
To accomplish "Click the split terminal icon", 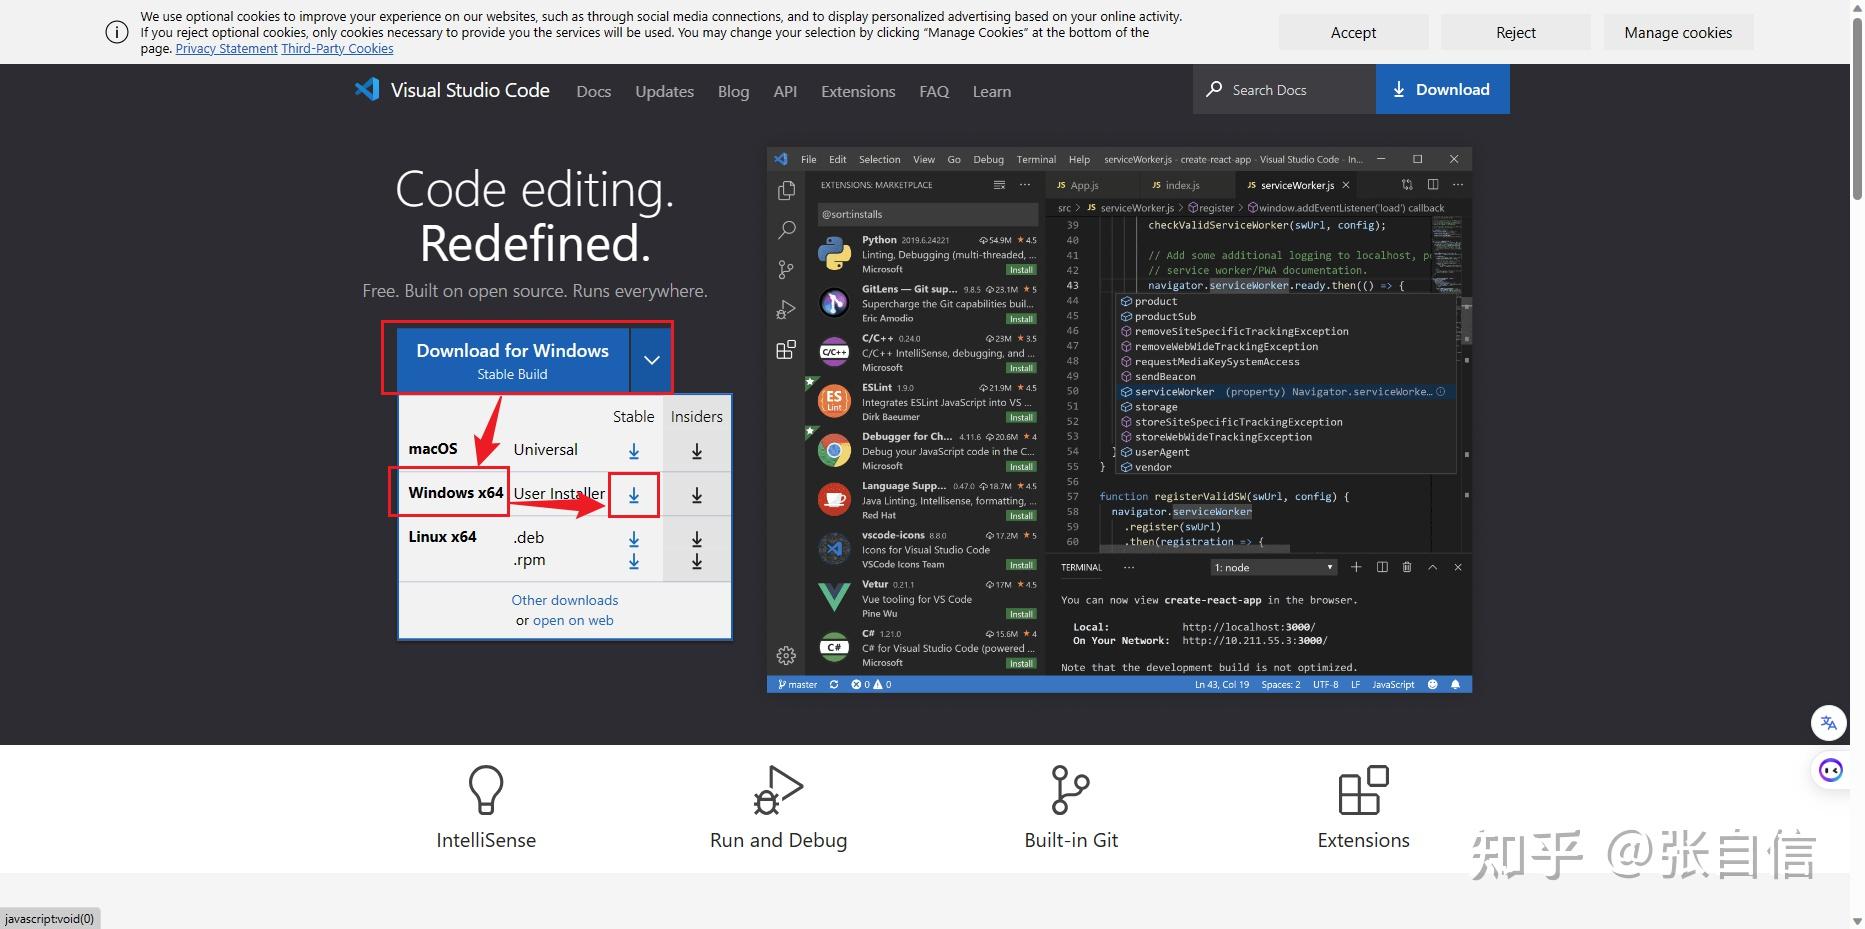I will (1382, 567).
